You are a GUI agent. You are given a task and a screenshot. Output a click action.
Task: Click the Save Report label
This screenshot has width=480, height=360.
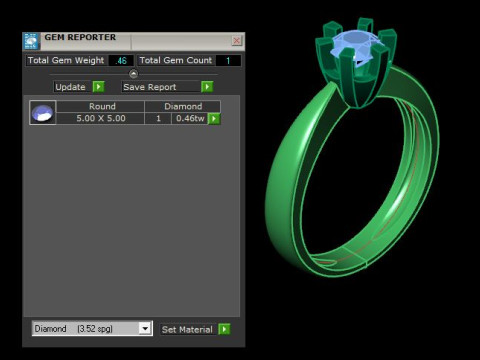(x=150, y=87)
